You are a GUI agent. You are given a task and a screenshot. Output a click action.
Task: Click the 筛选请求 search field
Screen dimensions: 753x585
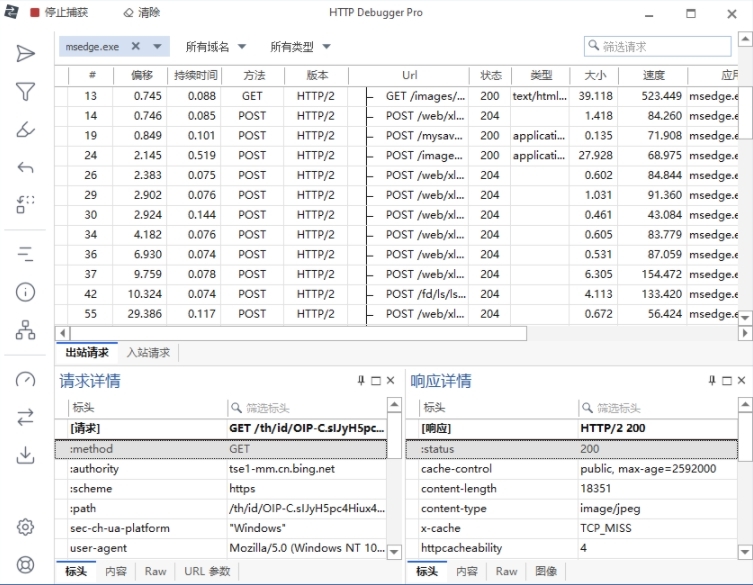click(x=657, y=47)
